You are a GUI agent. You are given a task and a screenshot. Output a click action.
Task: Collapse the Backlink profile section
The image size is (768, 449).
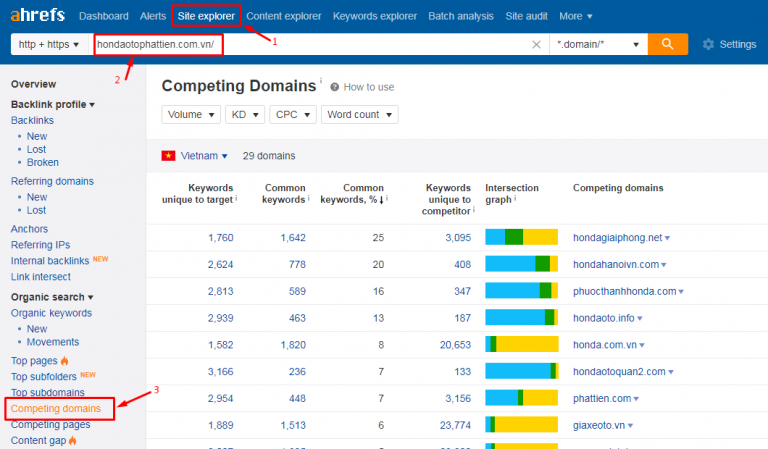click(53, 104)
